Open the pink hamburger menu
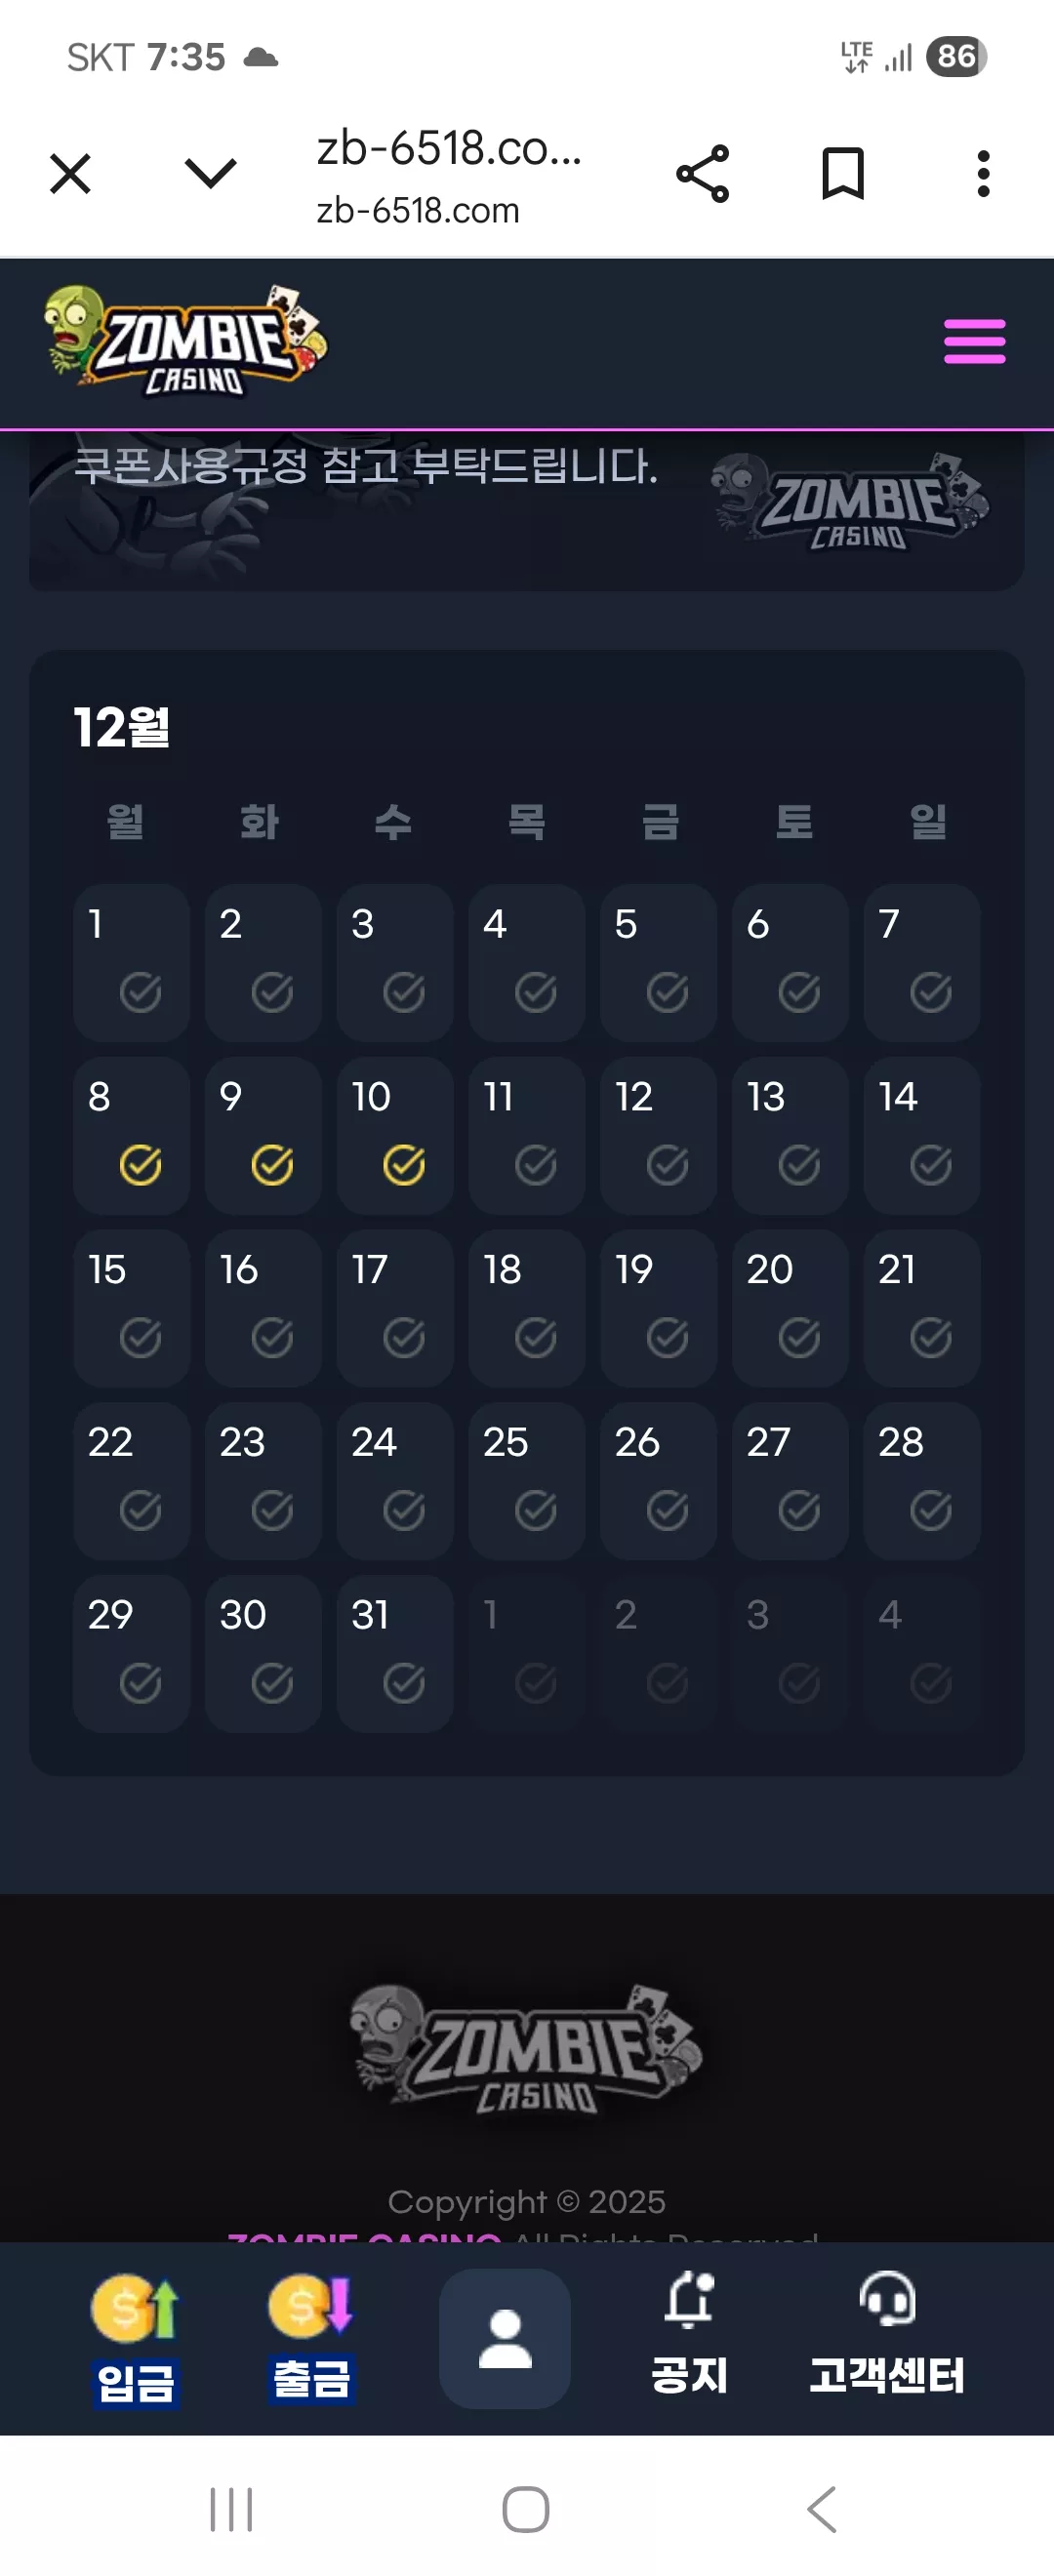Screen dimensions: 1054x2576 click(x=974, y=342)
